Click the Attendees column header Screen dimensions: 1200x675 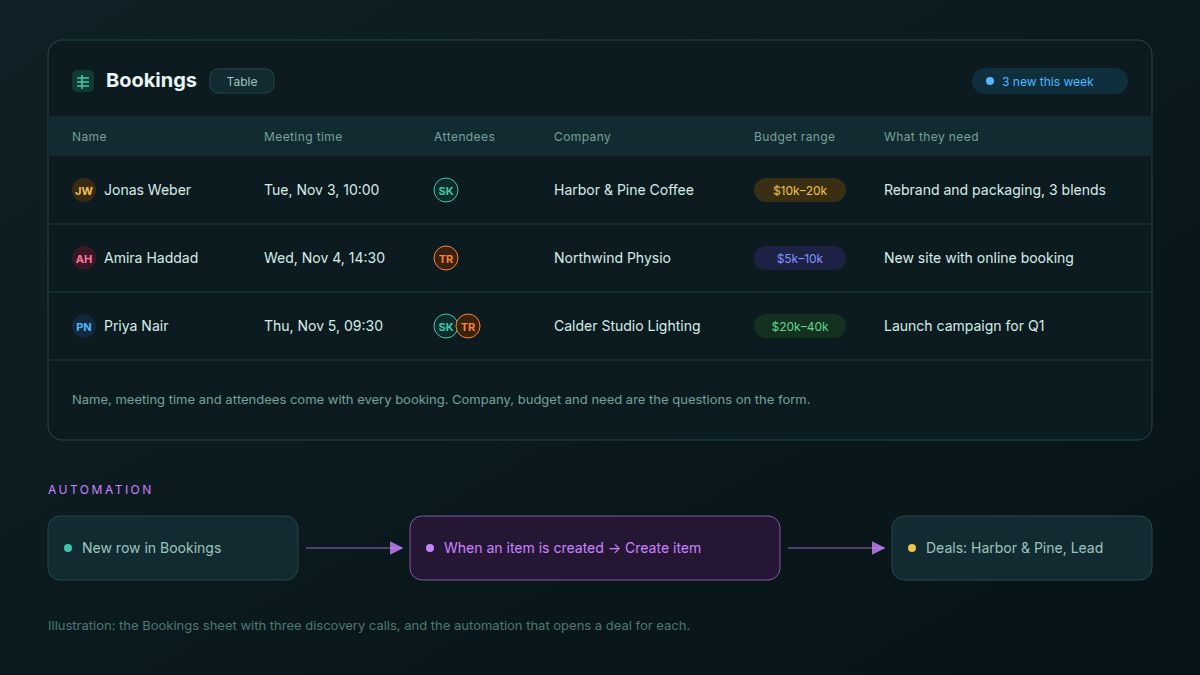(464, 137)
